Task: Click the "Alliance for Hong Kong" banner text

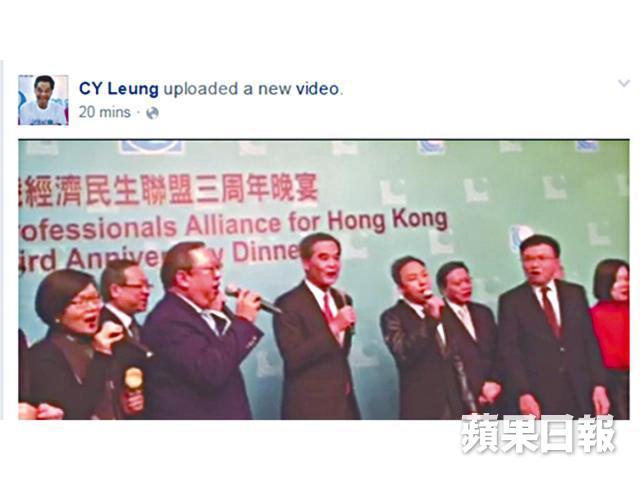Action: click(x=317, y=221)
